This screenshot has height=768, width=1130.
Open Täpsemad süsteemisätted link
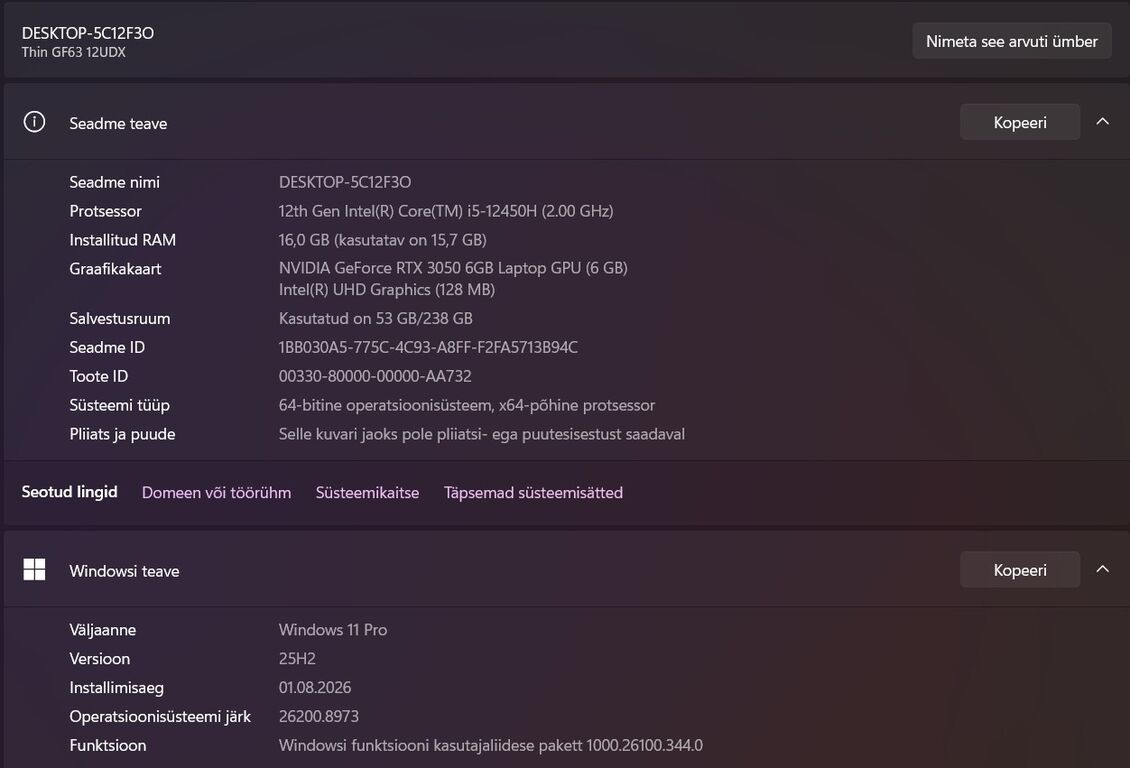533,492
